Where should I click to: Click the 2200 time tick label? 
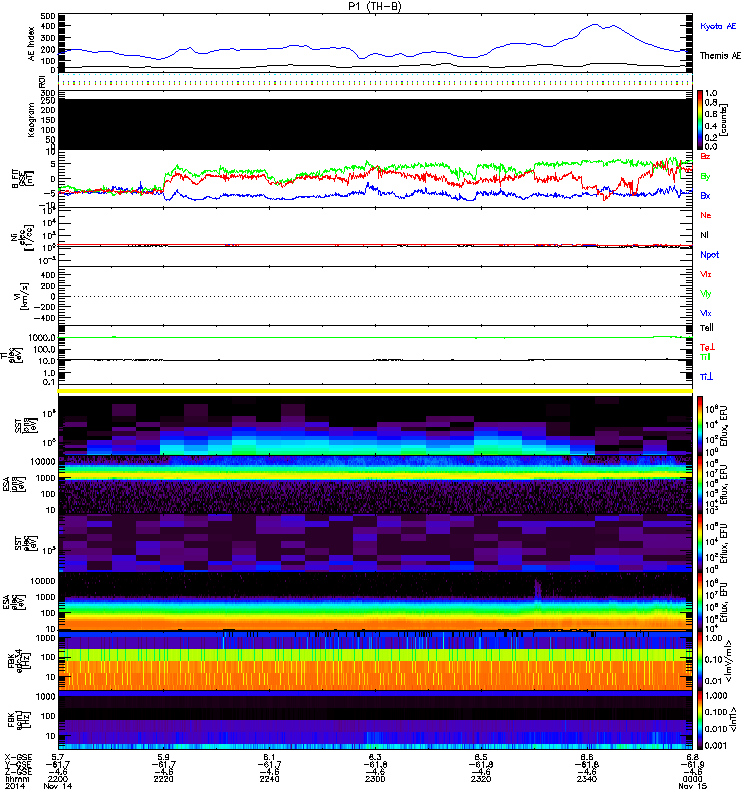tap(58, 779)
